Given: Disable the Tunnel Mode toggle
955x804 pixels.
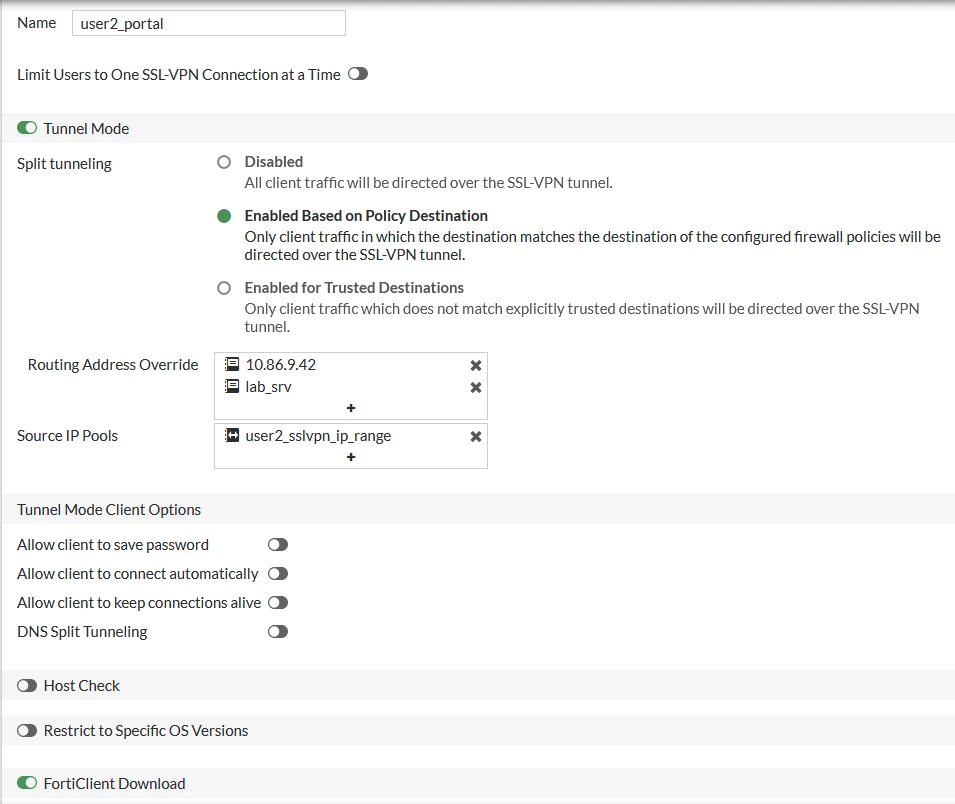Looking at the screenshot, I should [x=27, y=128].
